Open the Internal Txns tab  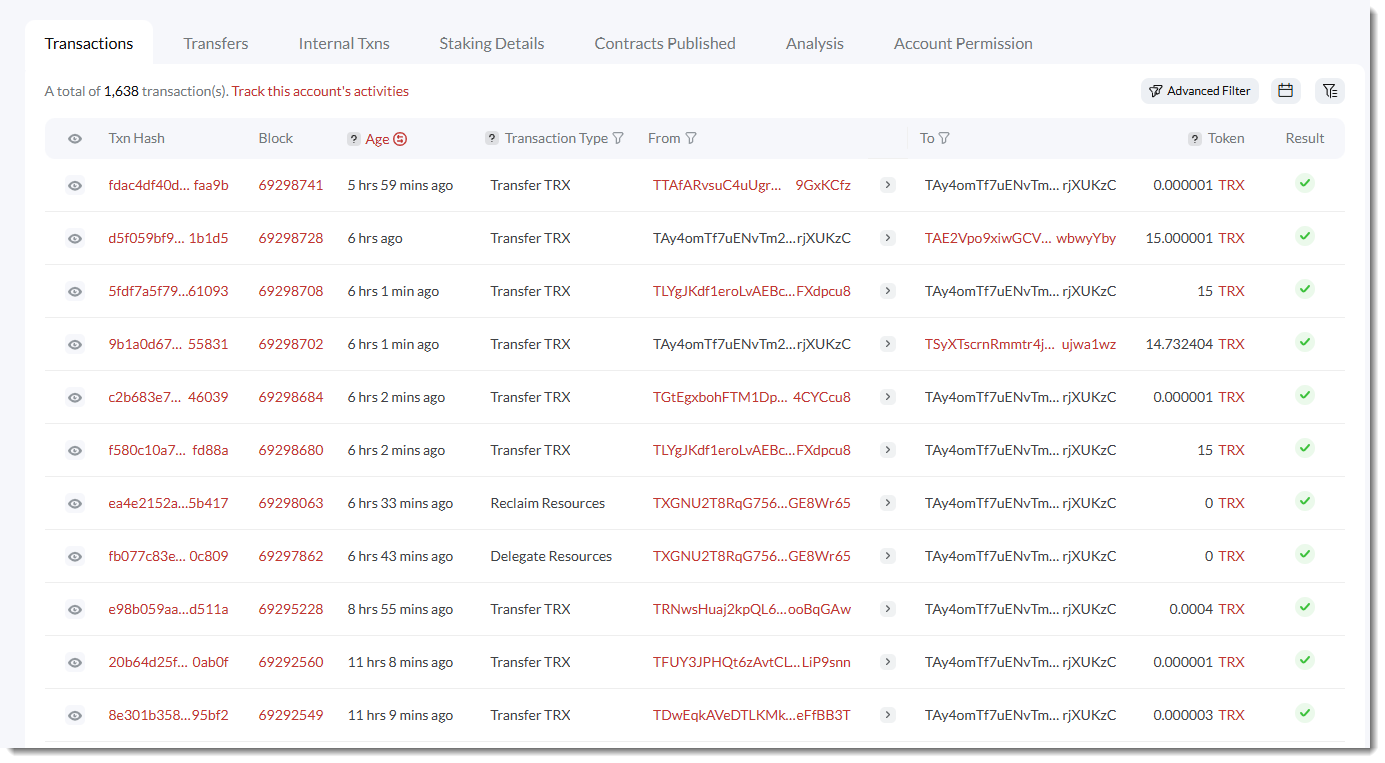coord(344,44)
